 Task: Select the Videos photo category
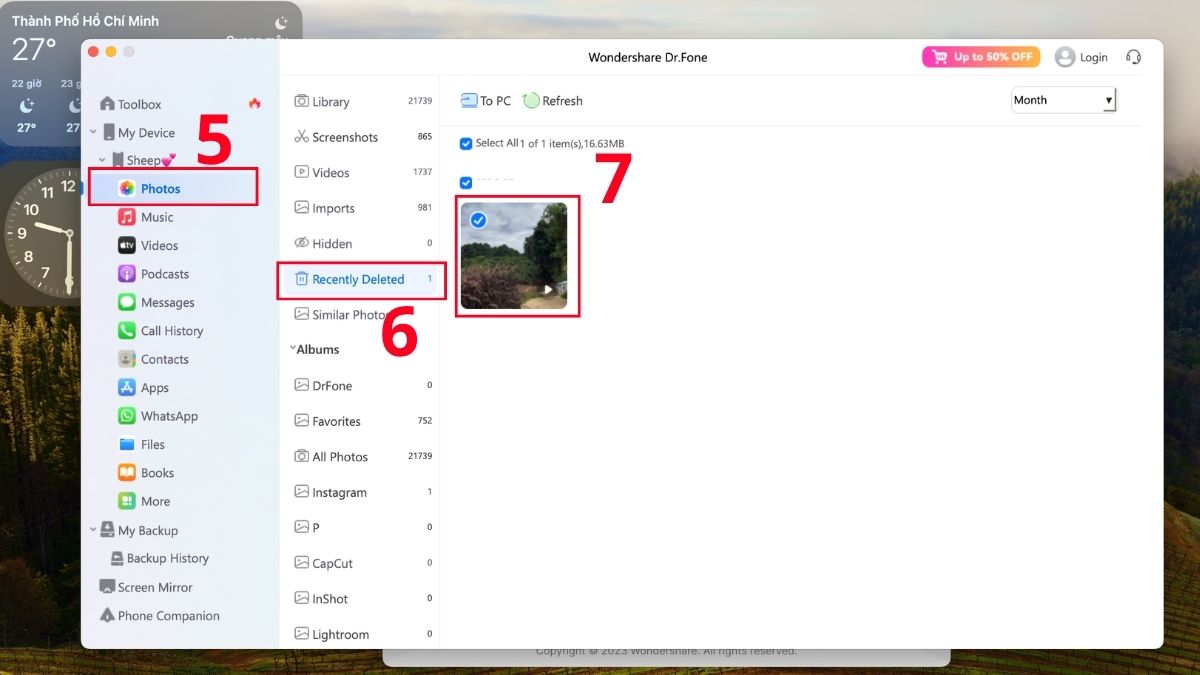pos(362,173)
